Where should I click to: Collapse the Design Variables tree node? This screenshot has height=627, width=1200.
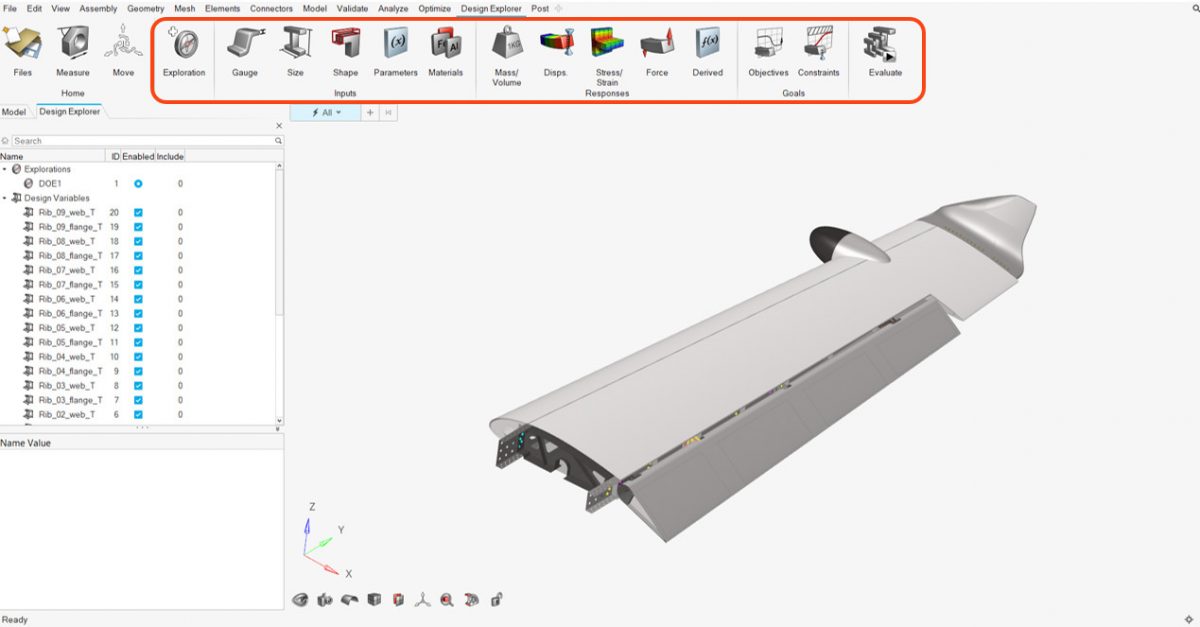click(x=5, y=198)
